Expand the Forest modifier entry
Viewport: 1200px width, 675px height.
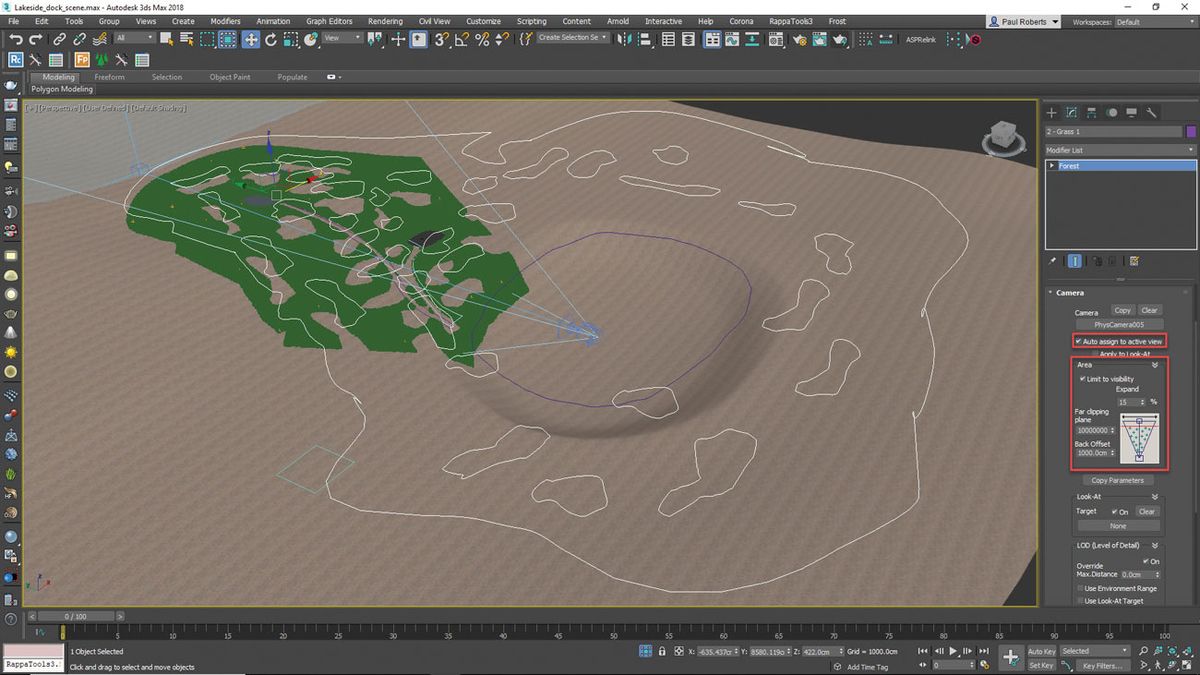pos(1052,165)
